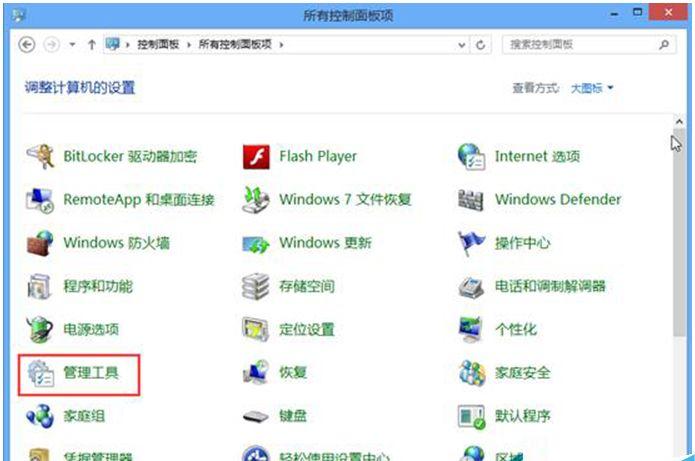Open the Windows Defender text link
The height and width of the screenshot is (461, 695).
558,199
